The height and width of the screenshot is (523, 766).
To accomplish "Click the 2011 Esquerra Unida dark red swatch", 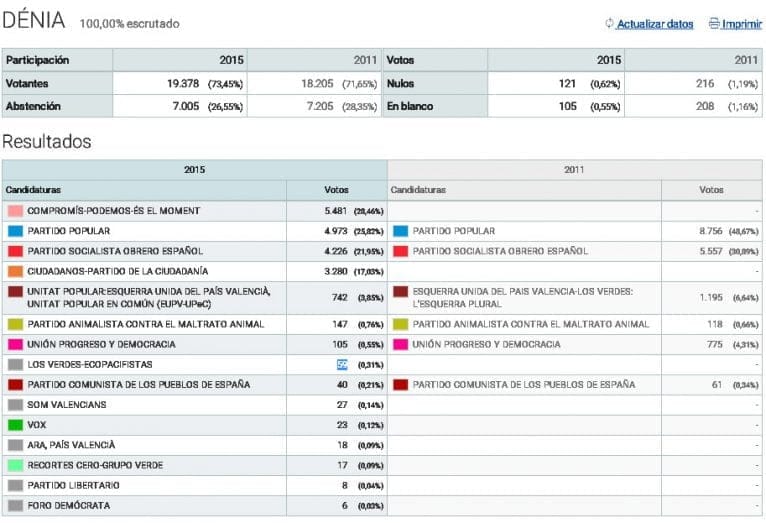I will pyautogui.click(x=401, y=292).
